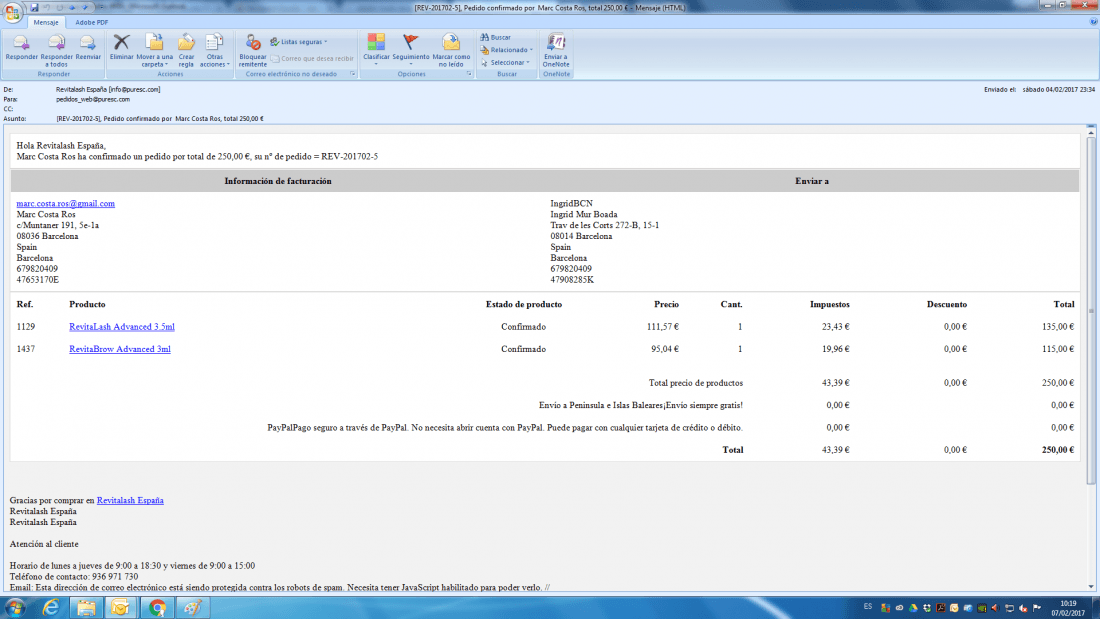
Task: Click the price 111,57 €
Action: point(662,327)
